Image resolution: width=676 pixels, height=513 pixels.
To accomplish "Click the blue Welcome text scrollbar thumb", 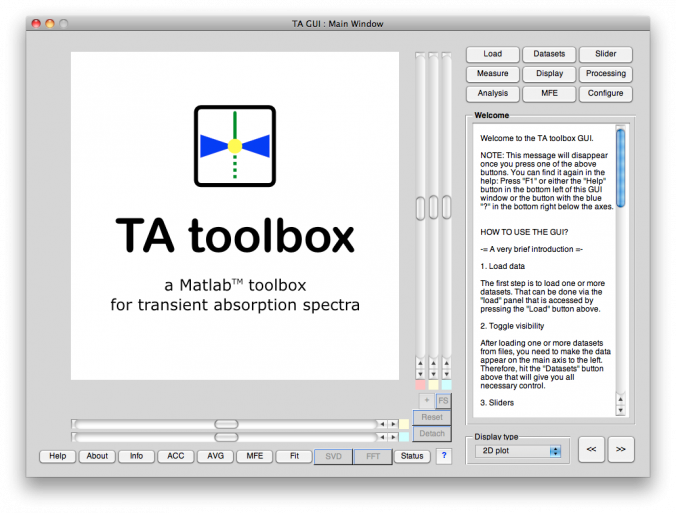I will (620, 168).
